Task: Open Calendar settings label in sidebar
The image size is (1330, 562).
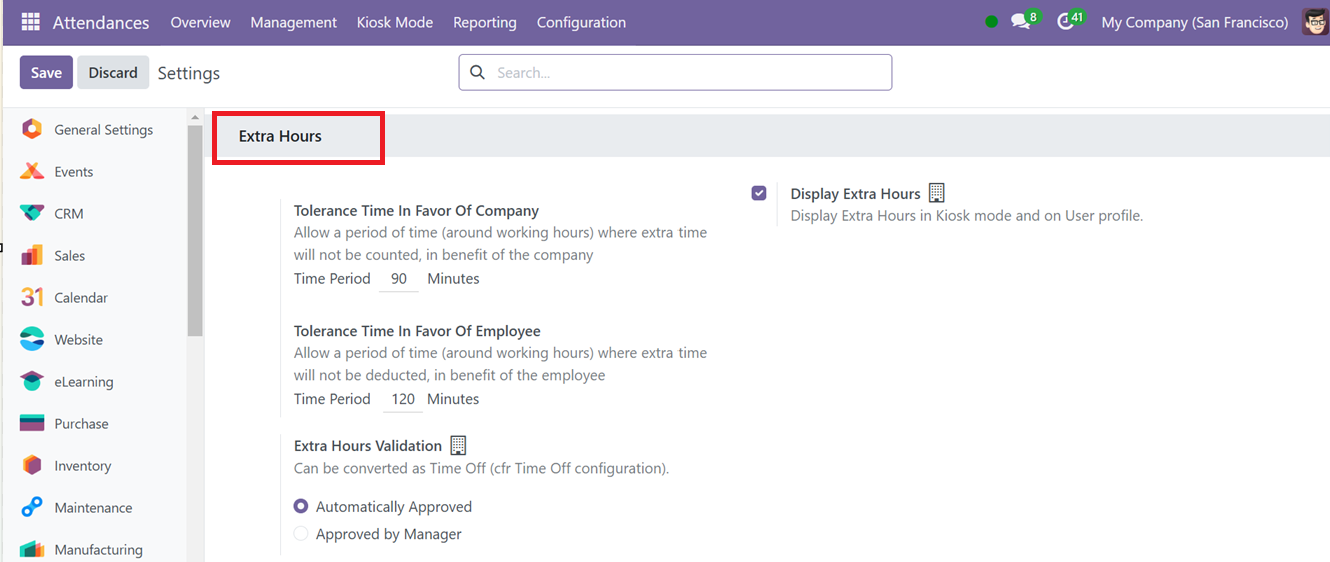Action: tap(81, 298)
